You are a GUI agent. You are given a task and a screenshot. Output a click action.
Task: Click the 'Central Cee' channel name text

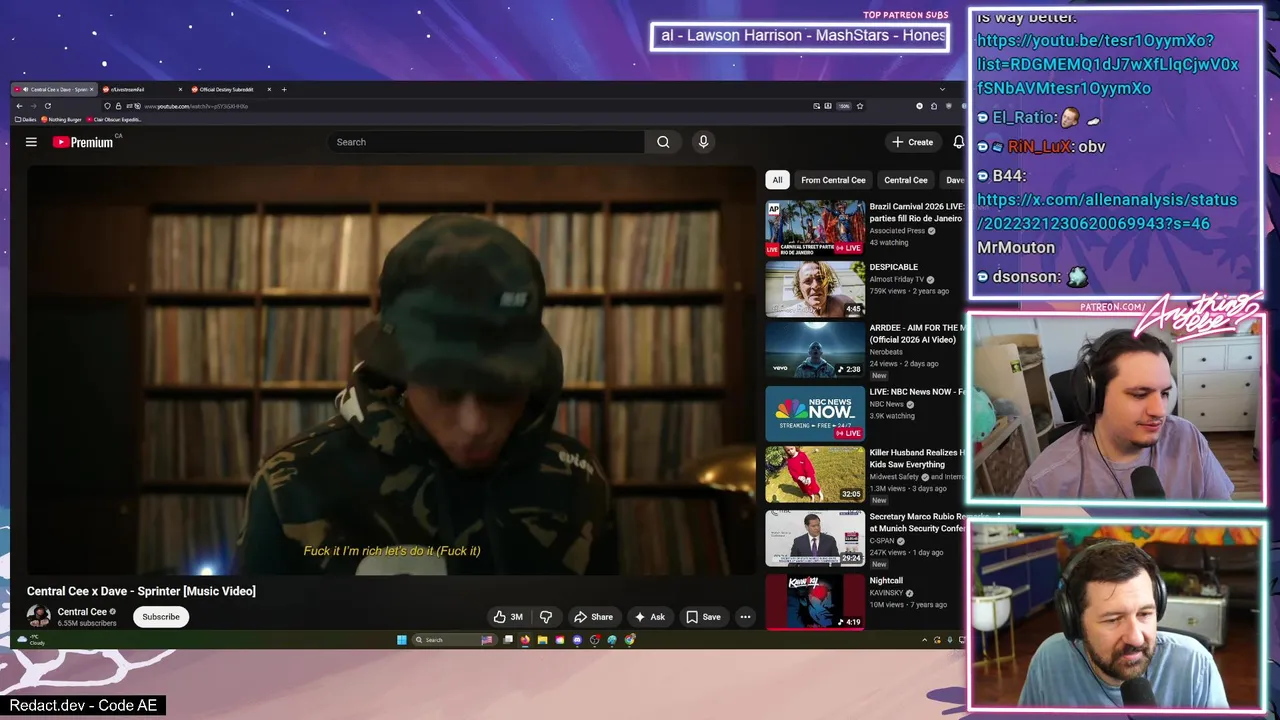point(82,612)
